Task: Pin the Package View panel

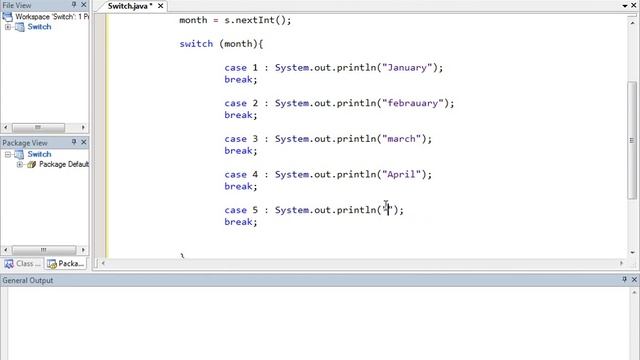Action: pyautogui.click(x=74, y=142)
